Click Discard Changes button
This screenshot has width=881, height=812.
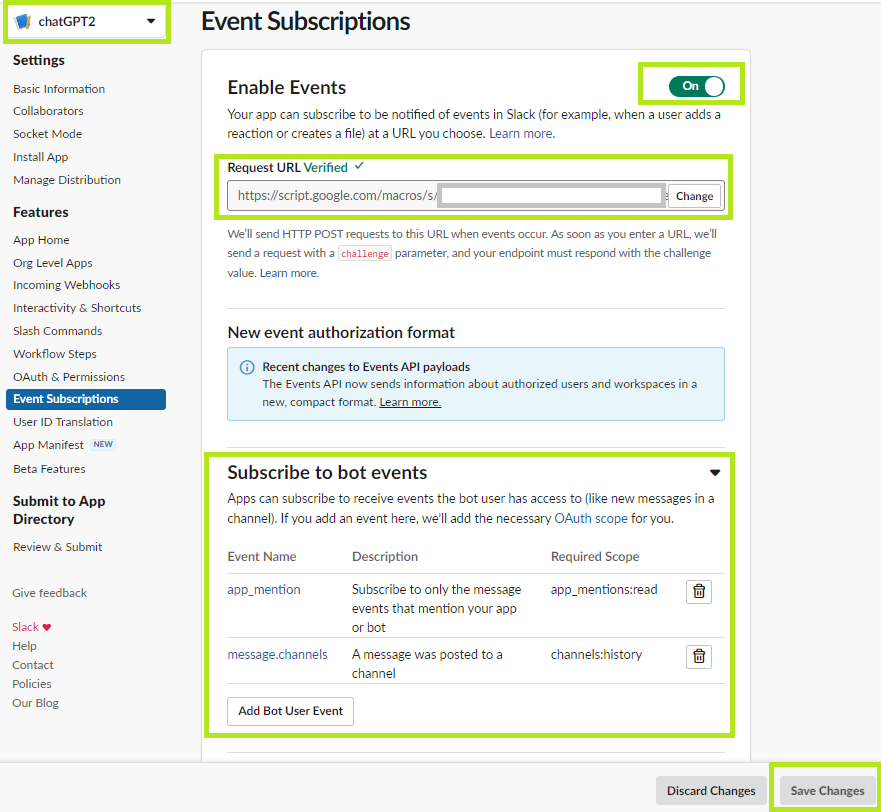click(x=711, y=791)
